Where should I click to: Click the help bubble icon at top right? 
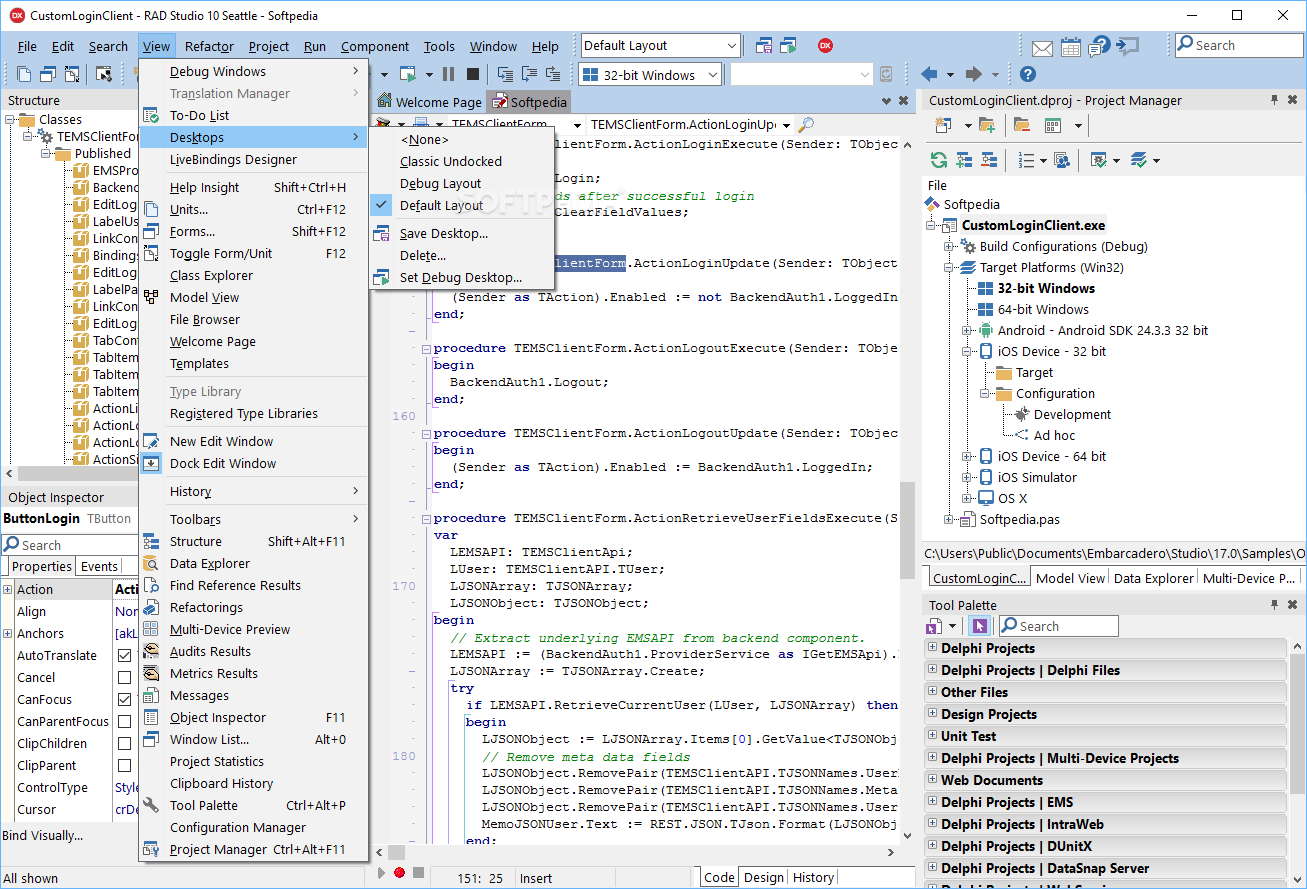click(1100, 46)
